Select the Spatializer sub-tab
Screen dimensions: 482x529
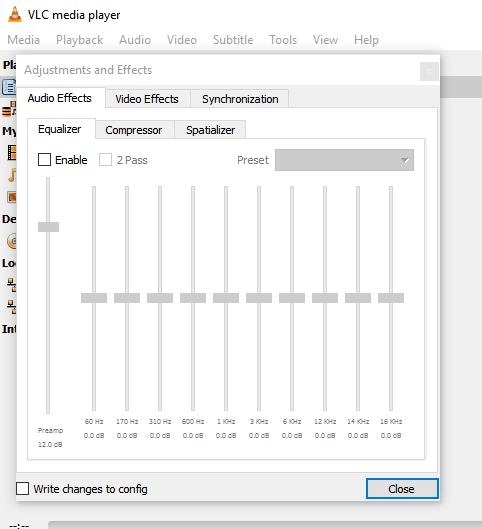(210, 130)
